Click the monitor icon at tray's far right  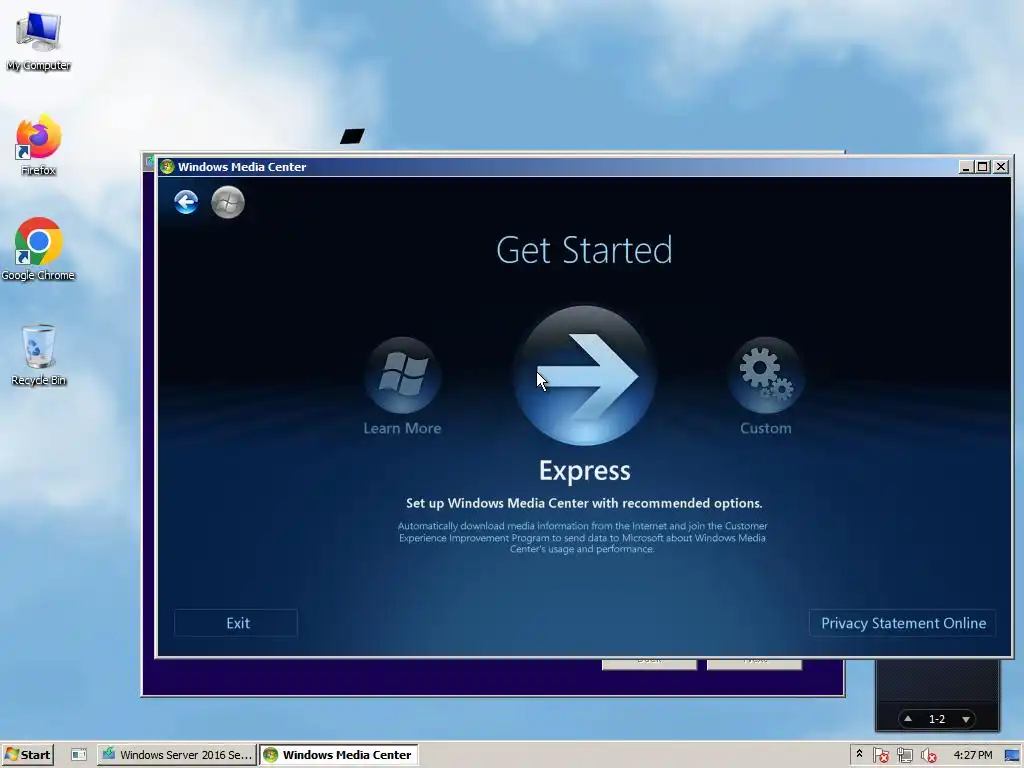click(1012, 755)
